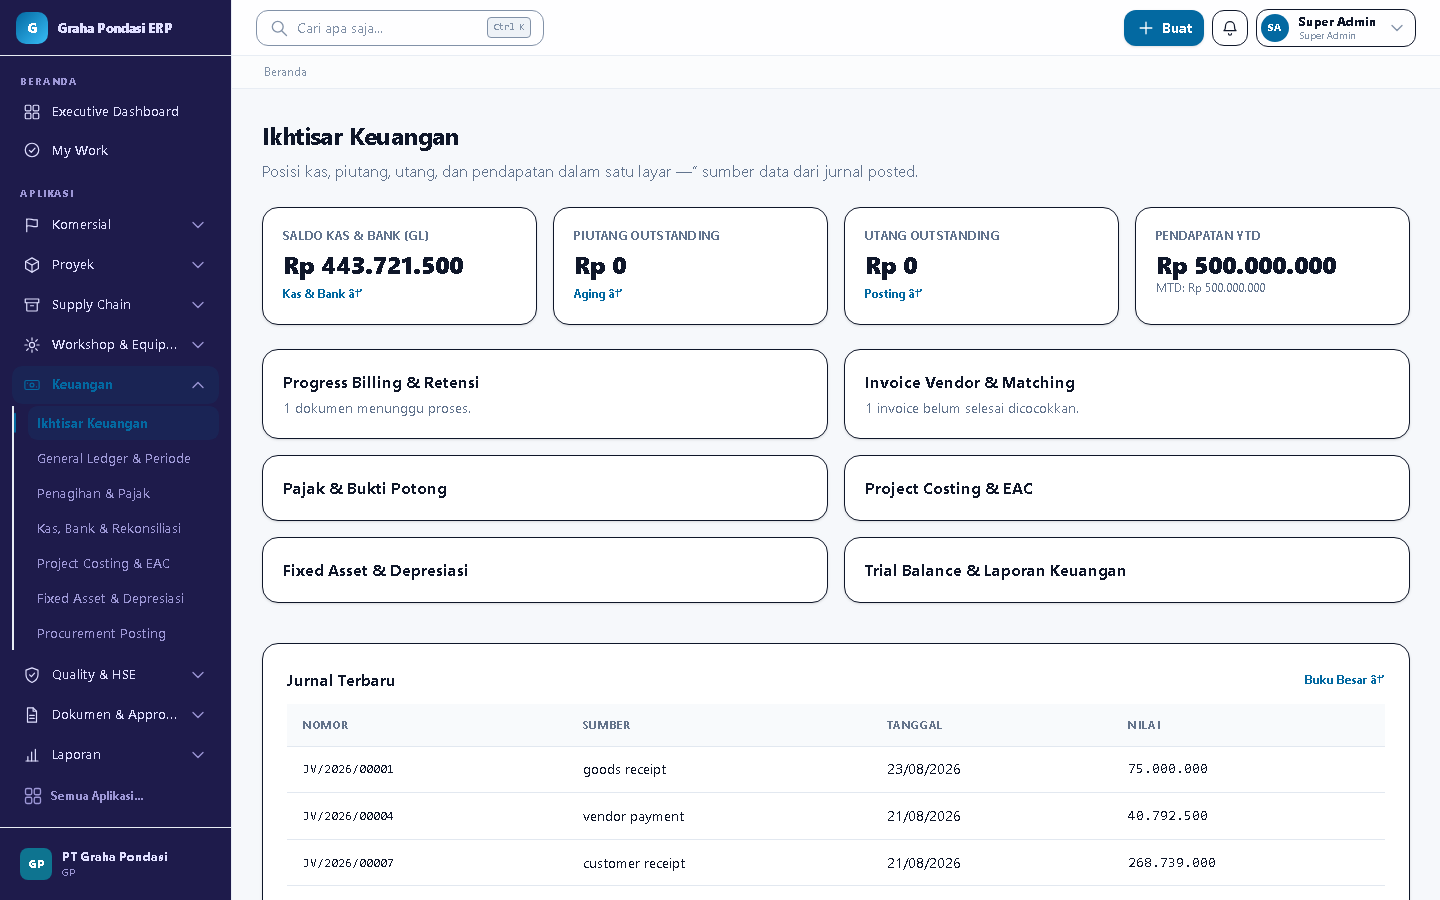Expand the Komersial menu chevron
This screenshot has height=900, width=1440.
click(x=198, y=225)
